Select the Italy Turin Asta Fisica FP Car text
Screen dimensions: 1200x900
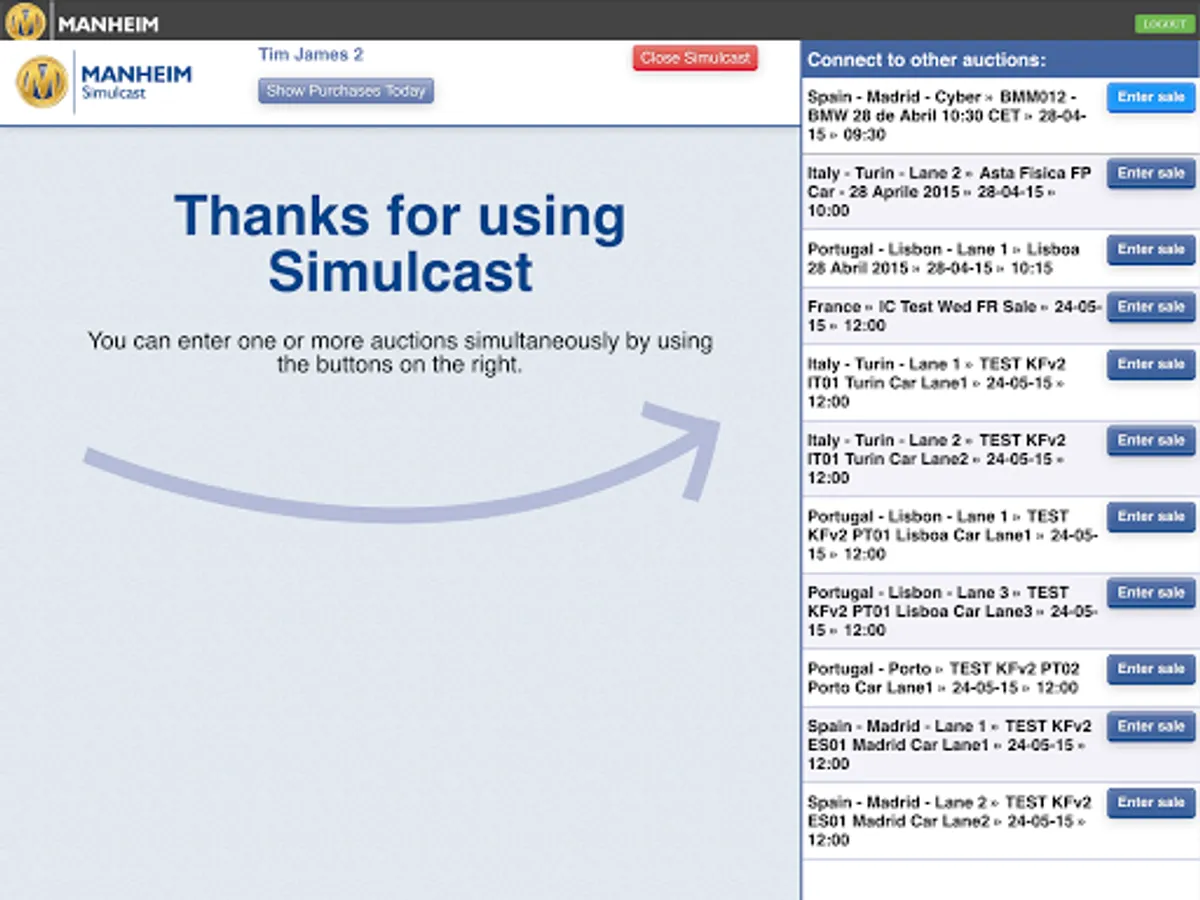pyautogui.click(x=950, y=192)
